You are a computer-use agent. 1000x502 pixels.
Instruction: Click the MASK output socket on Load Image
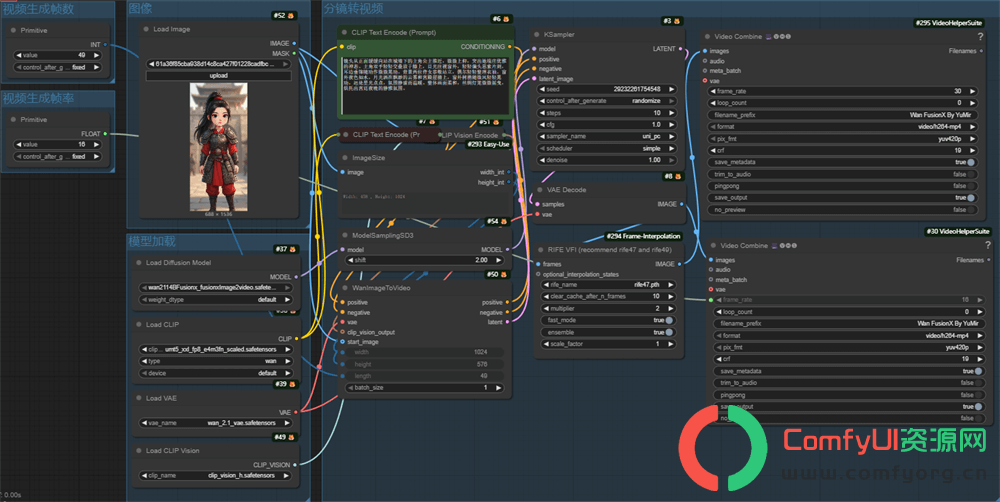(294, 54)
